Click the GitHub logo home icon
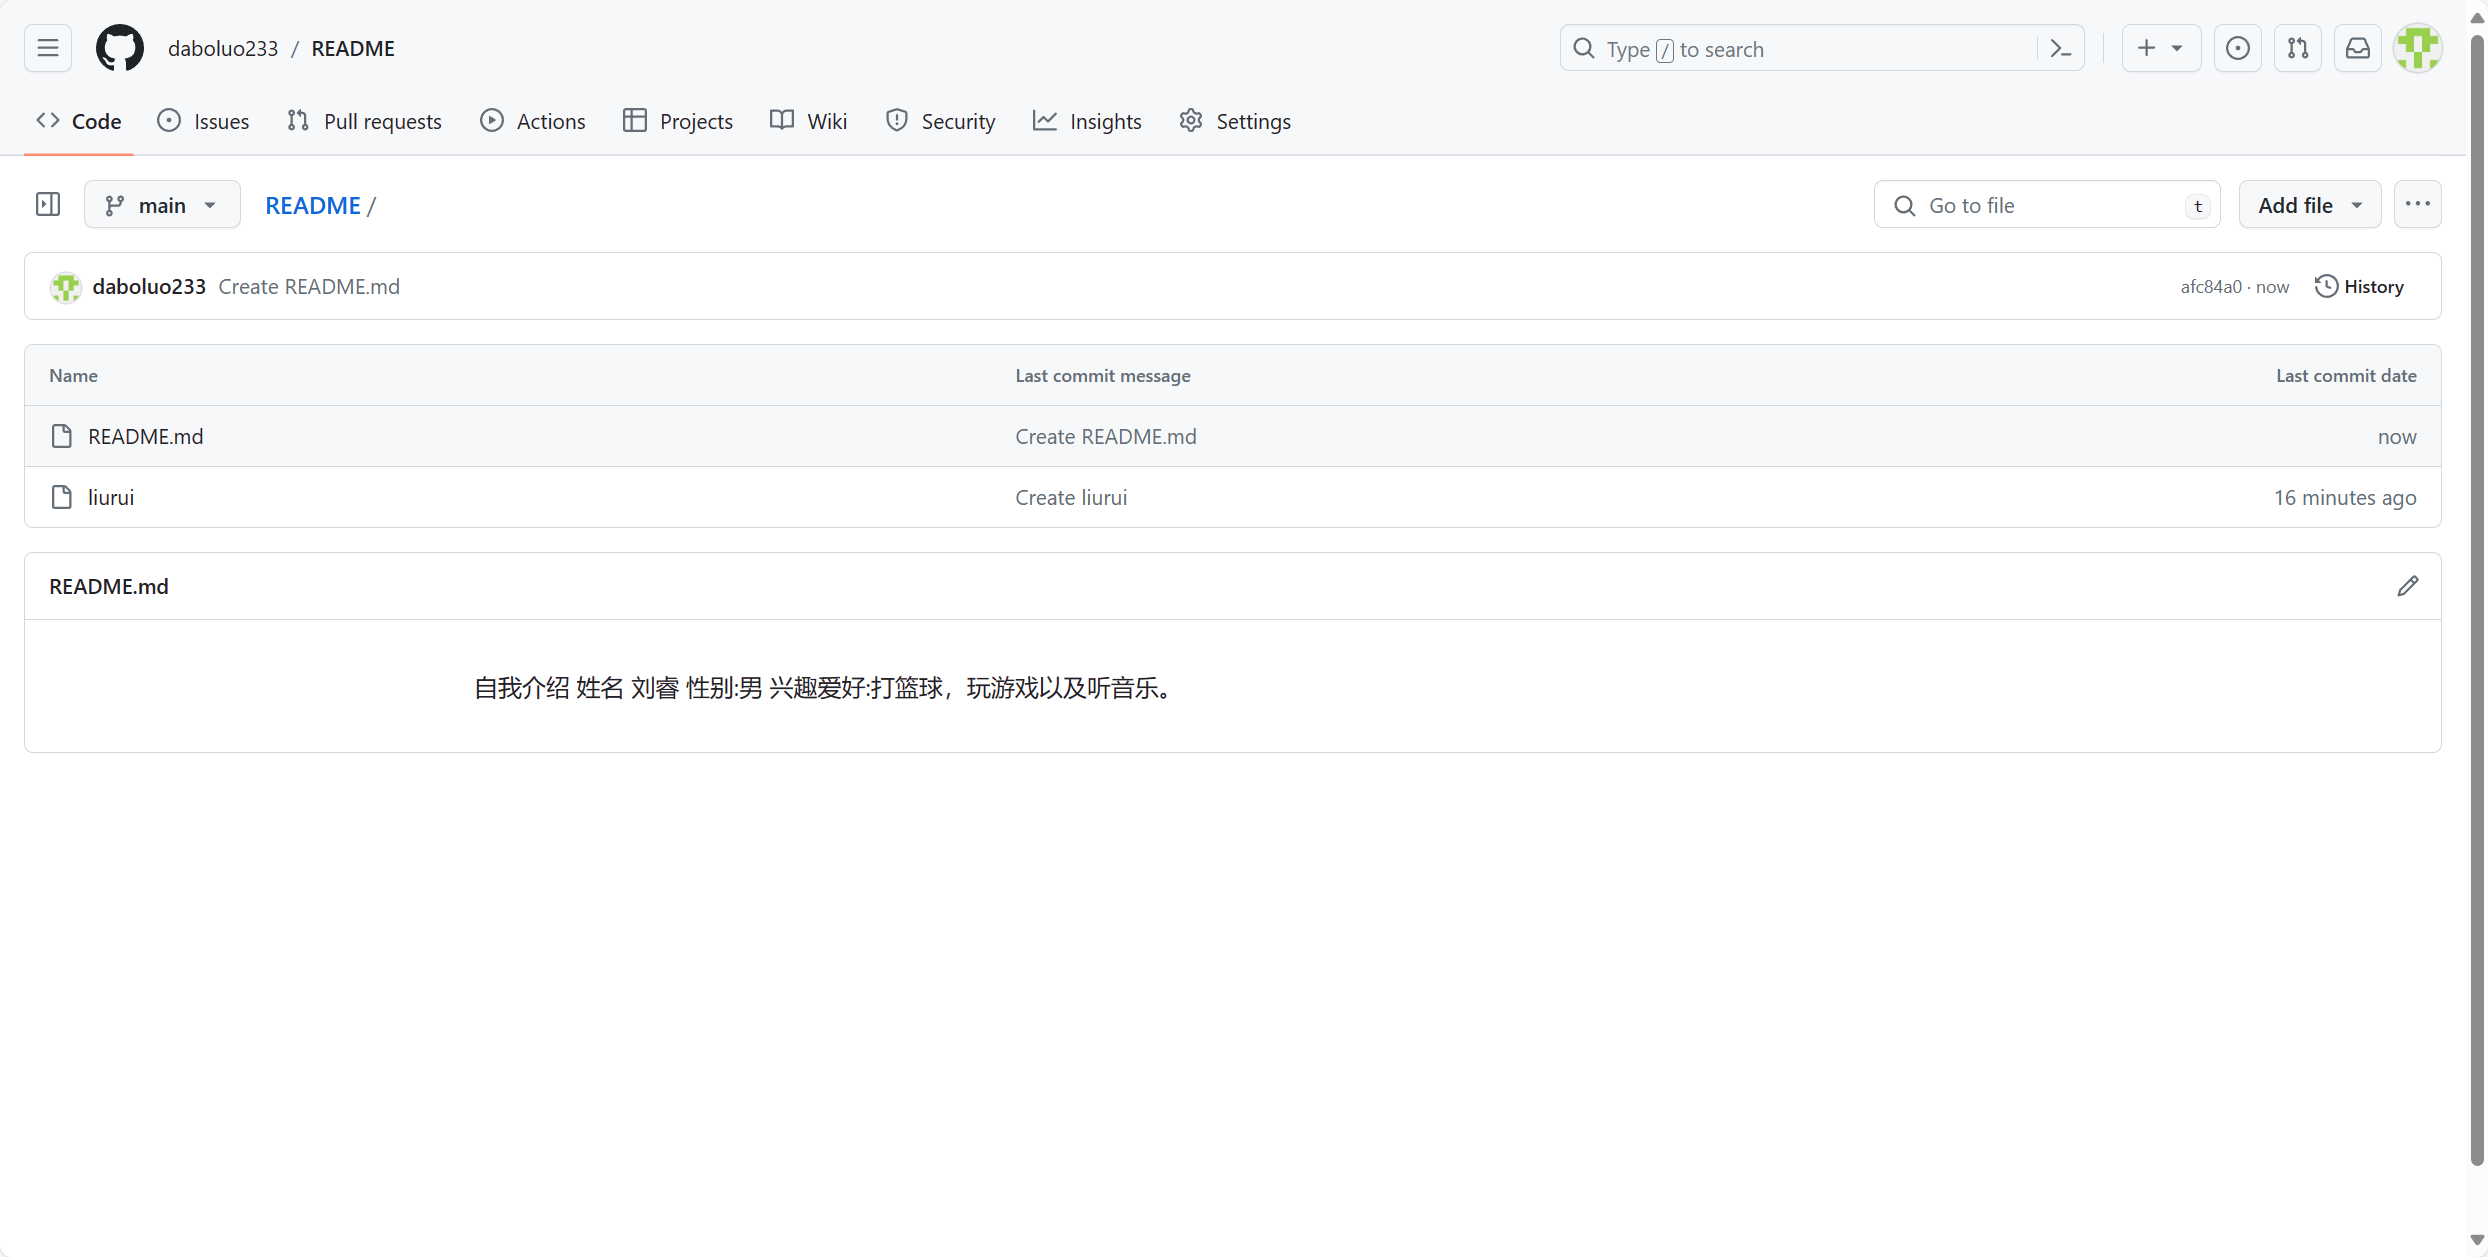Screen dimensions: 2488x1257 120,48
